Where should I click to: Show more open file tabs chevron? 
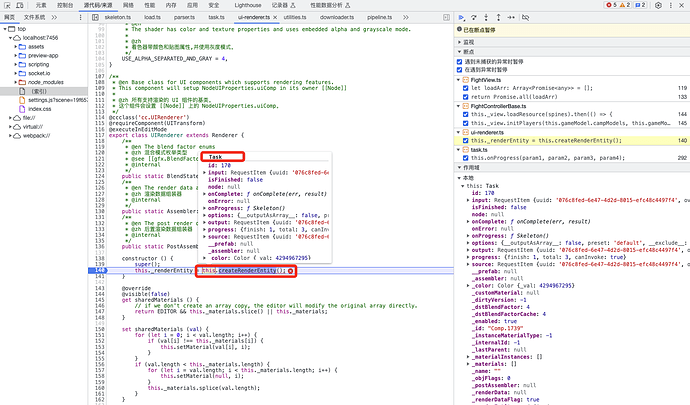(406, 17)
